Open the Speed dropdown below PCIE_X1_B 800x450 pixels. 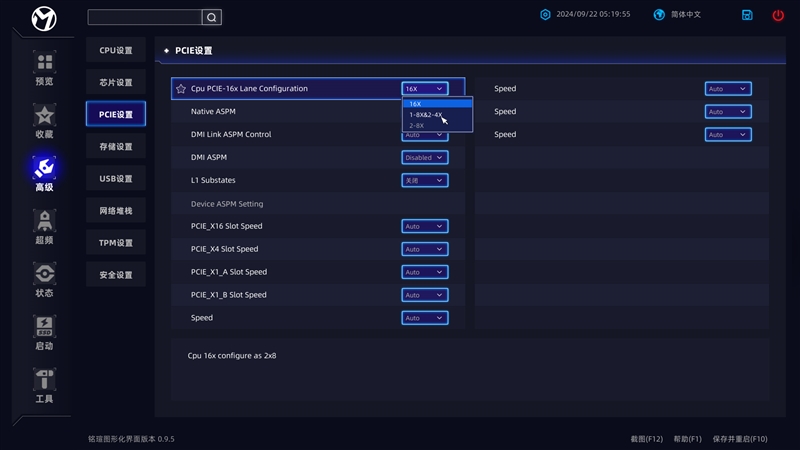pos(425,318)
